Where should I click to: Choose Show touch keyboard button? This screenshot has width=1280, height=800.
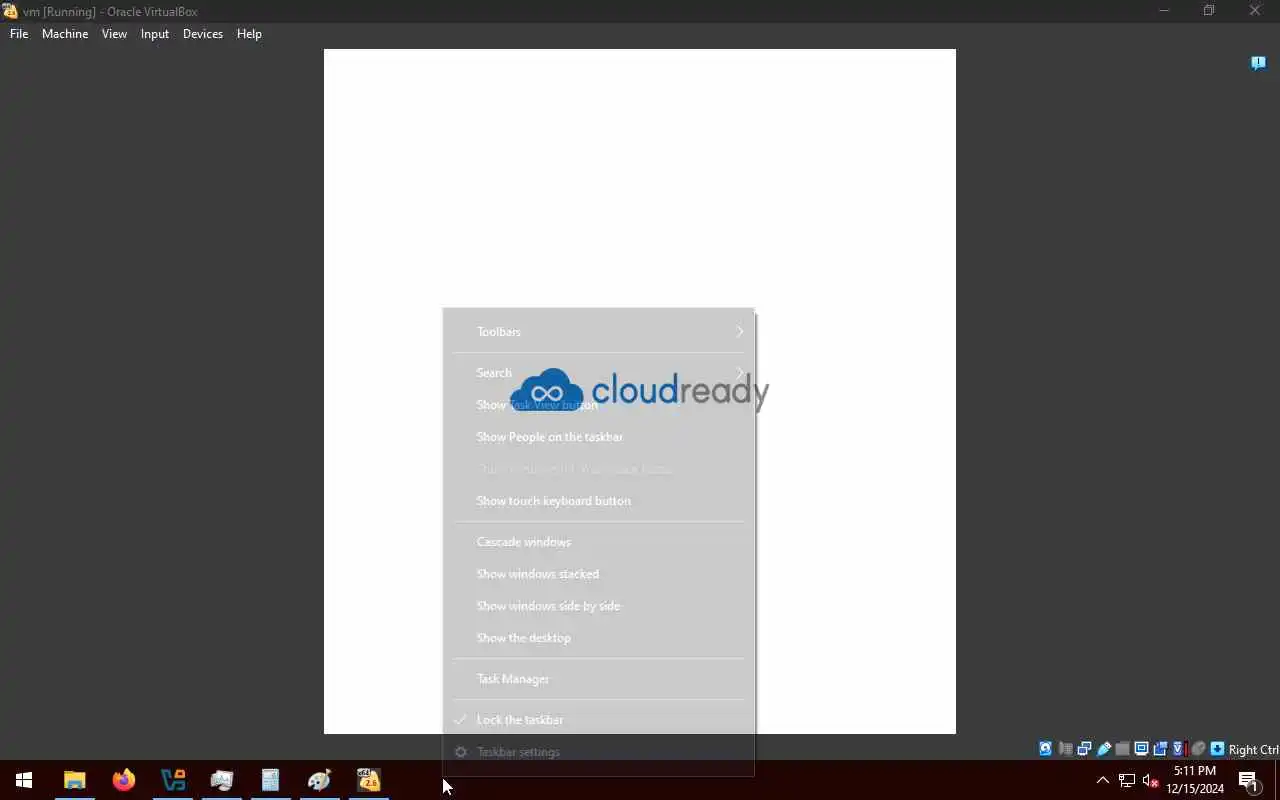click(599, 500)
